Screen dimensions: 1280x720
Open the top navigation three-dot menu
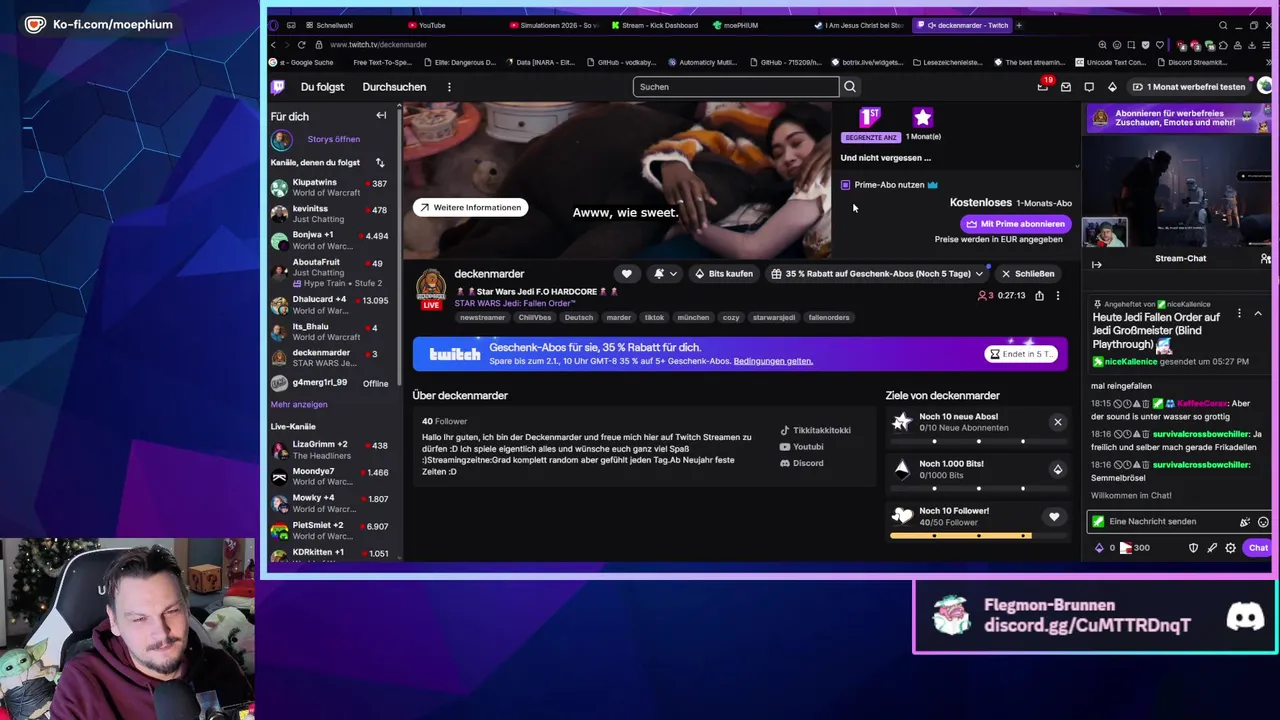point(449,87)
